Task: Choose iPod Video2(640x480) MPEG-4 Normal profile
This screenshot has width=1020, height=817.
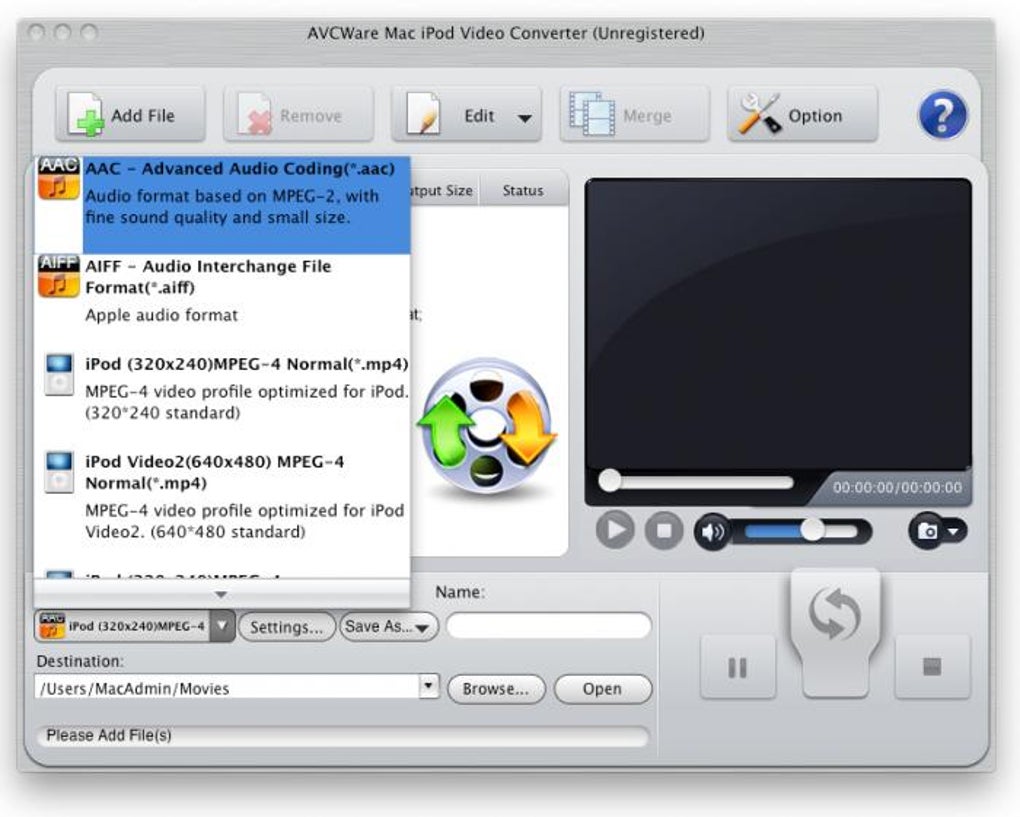Action: tap(222, 496)
